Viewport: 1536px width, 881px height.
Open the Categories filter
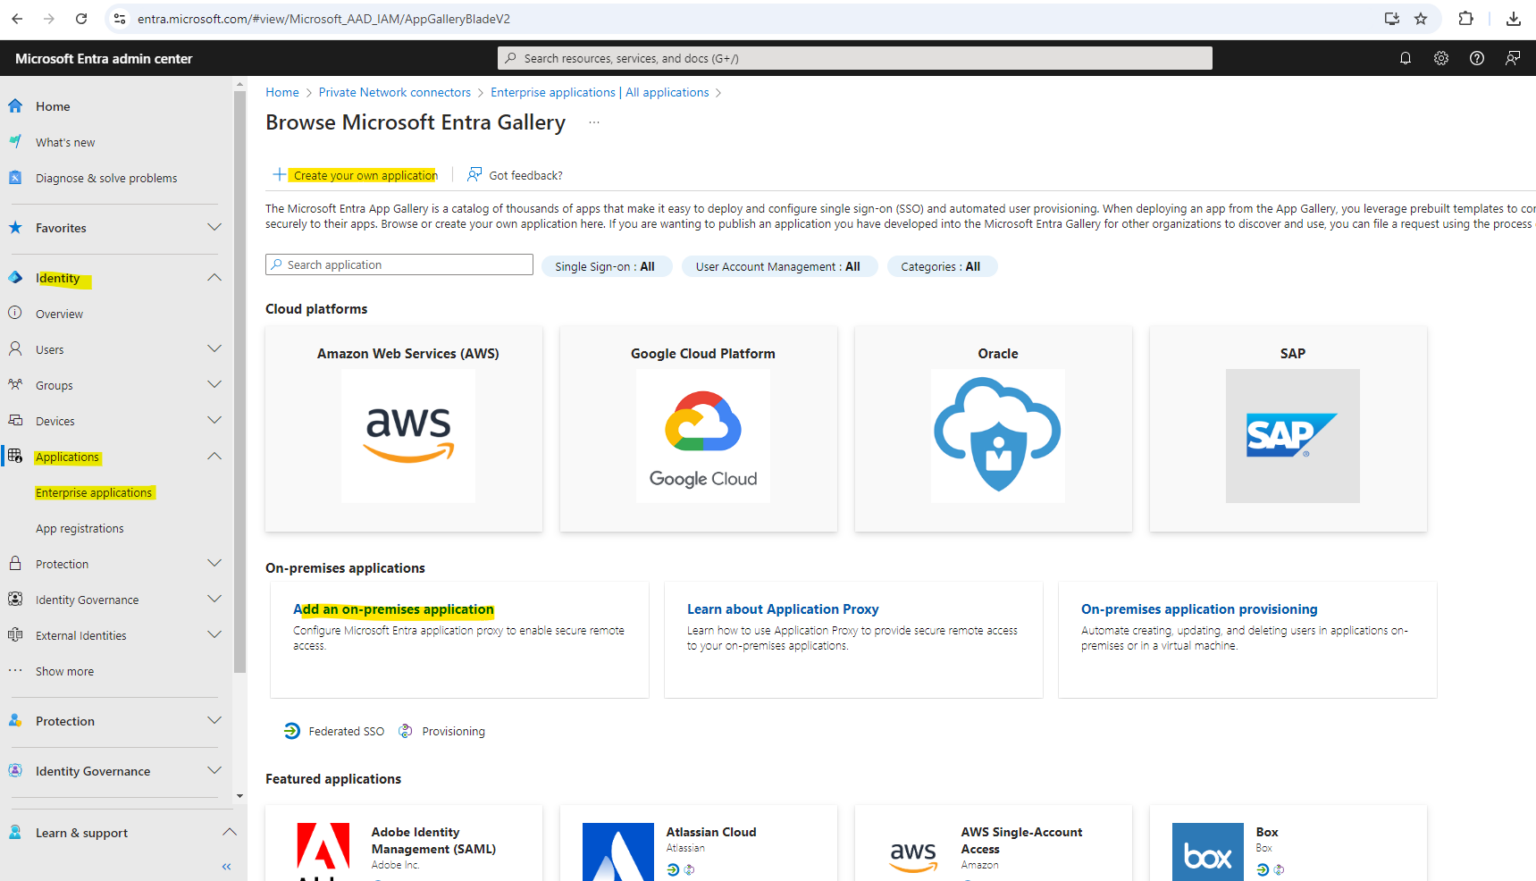pyautogui.click(x=940, y=267)
